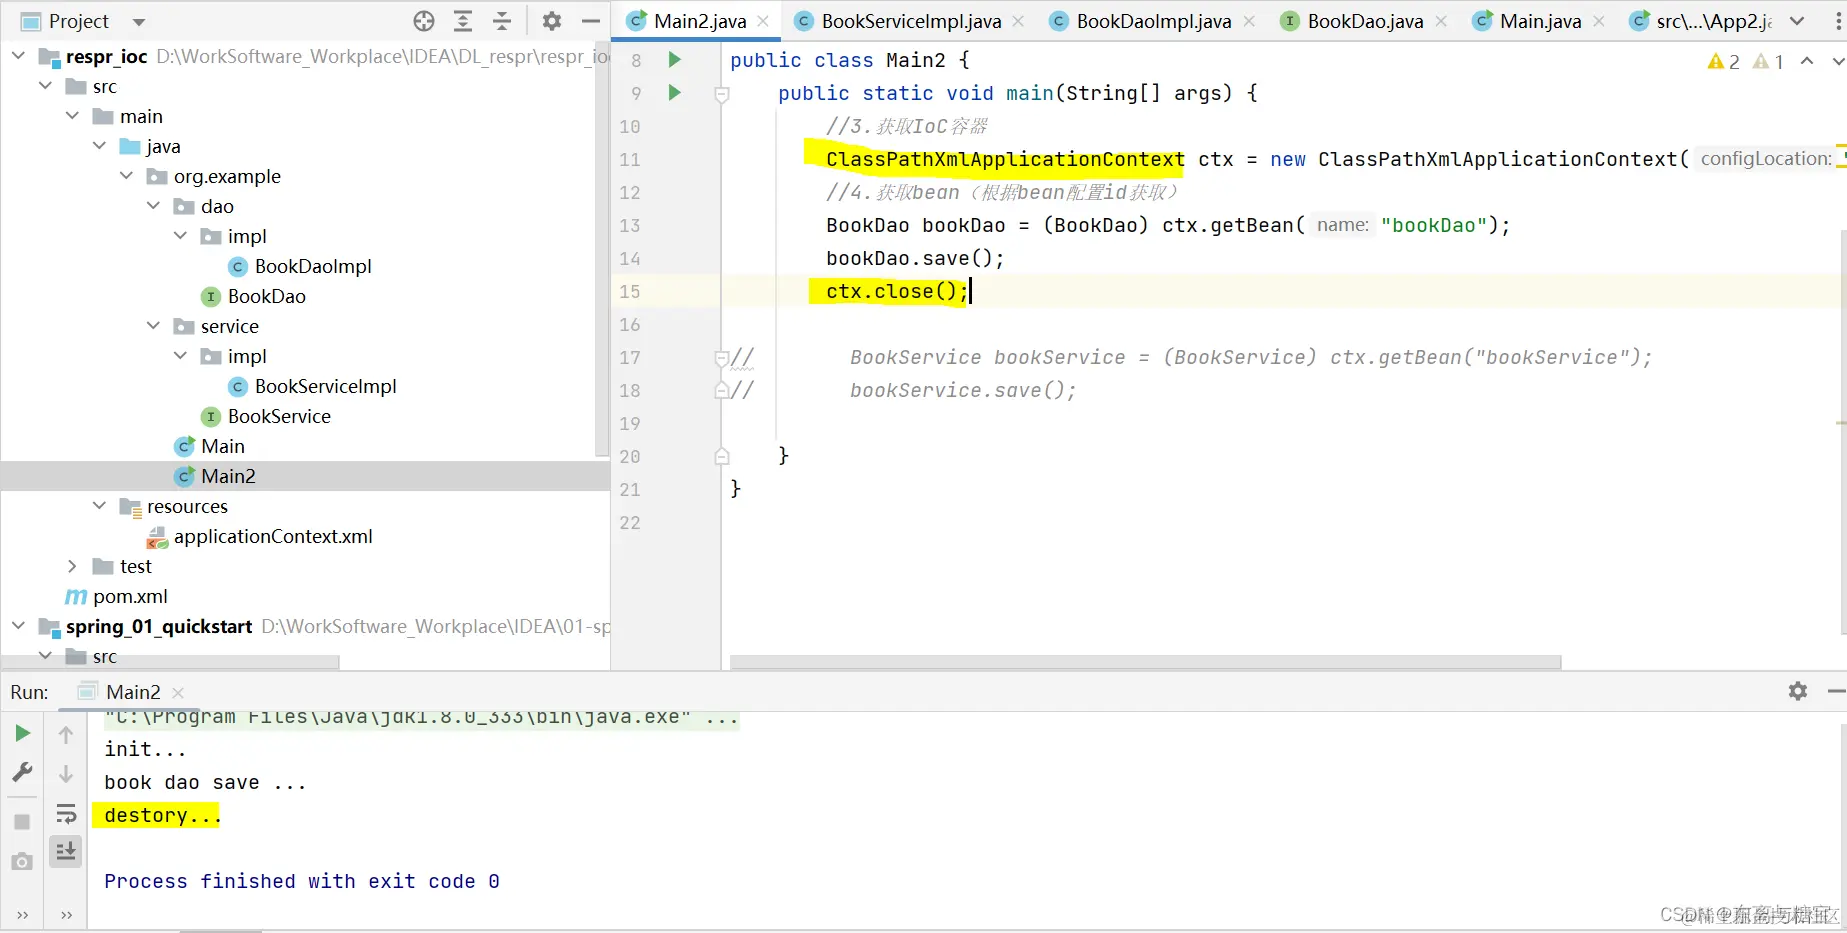This screenshot has width=1847, height=933.
Task: Collapse the resources folder node
Action: pyautogui.click(x=99, y=506)
